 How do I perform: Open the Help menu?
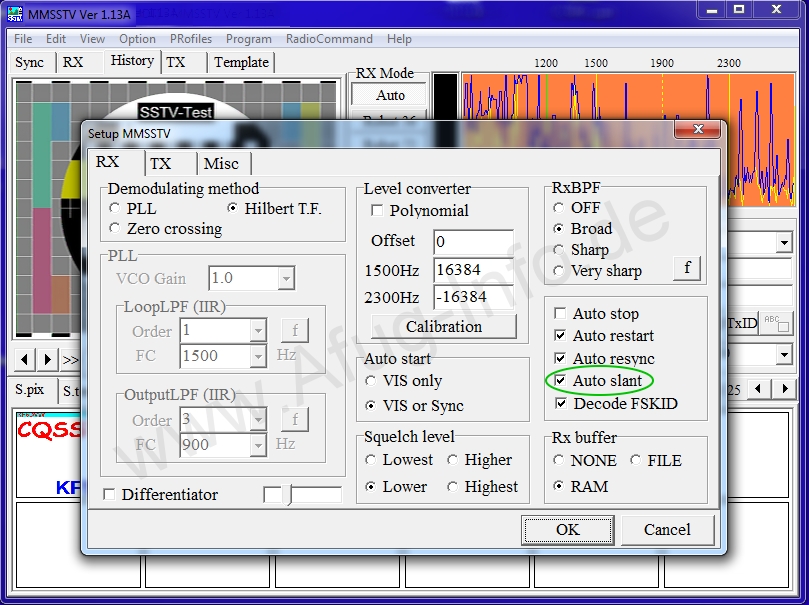pos(399,39)
